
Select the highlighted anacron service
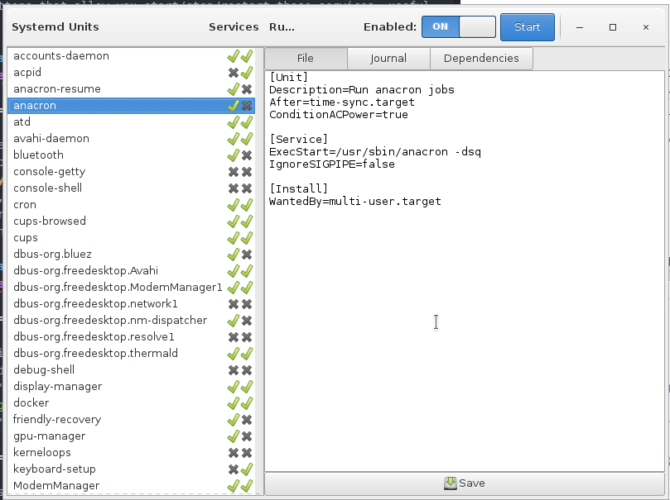click(131, 106)
